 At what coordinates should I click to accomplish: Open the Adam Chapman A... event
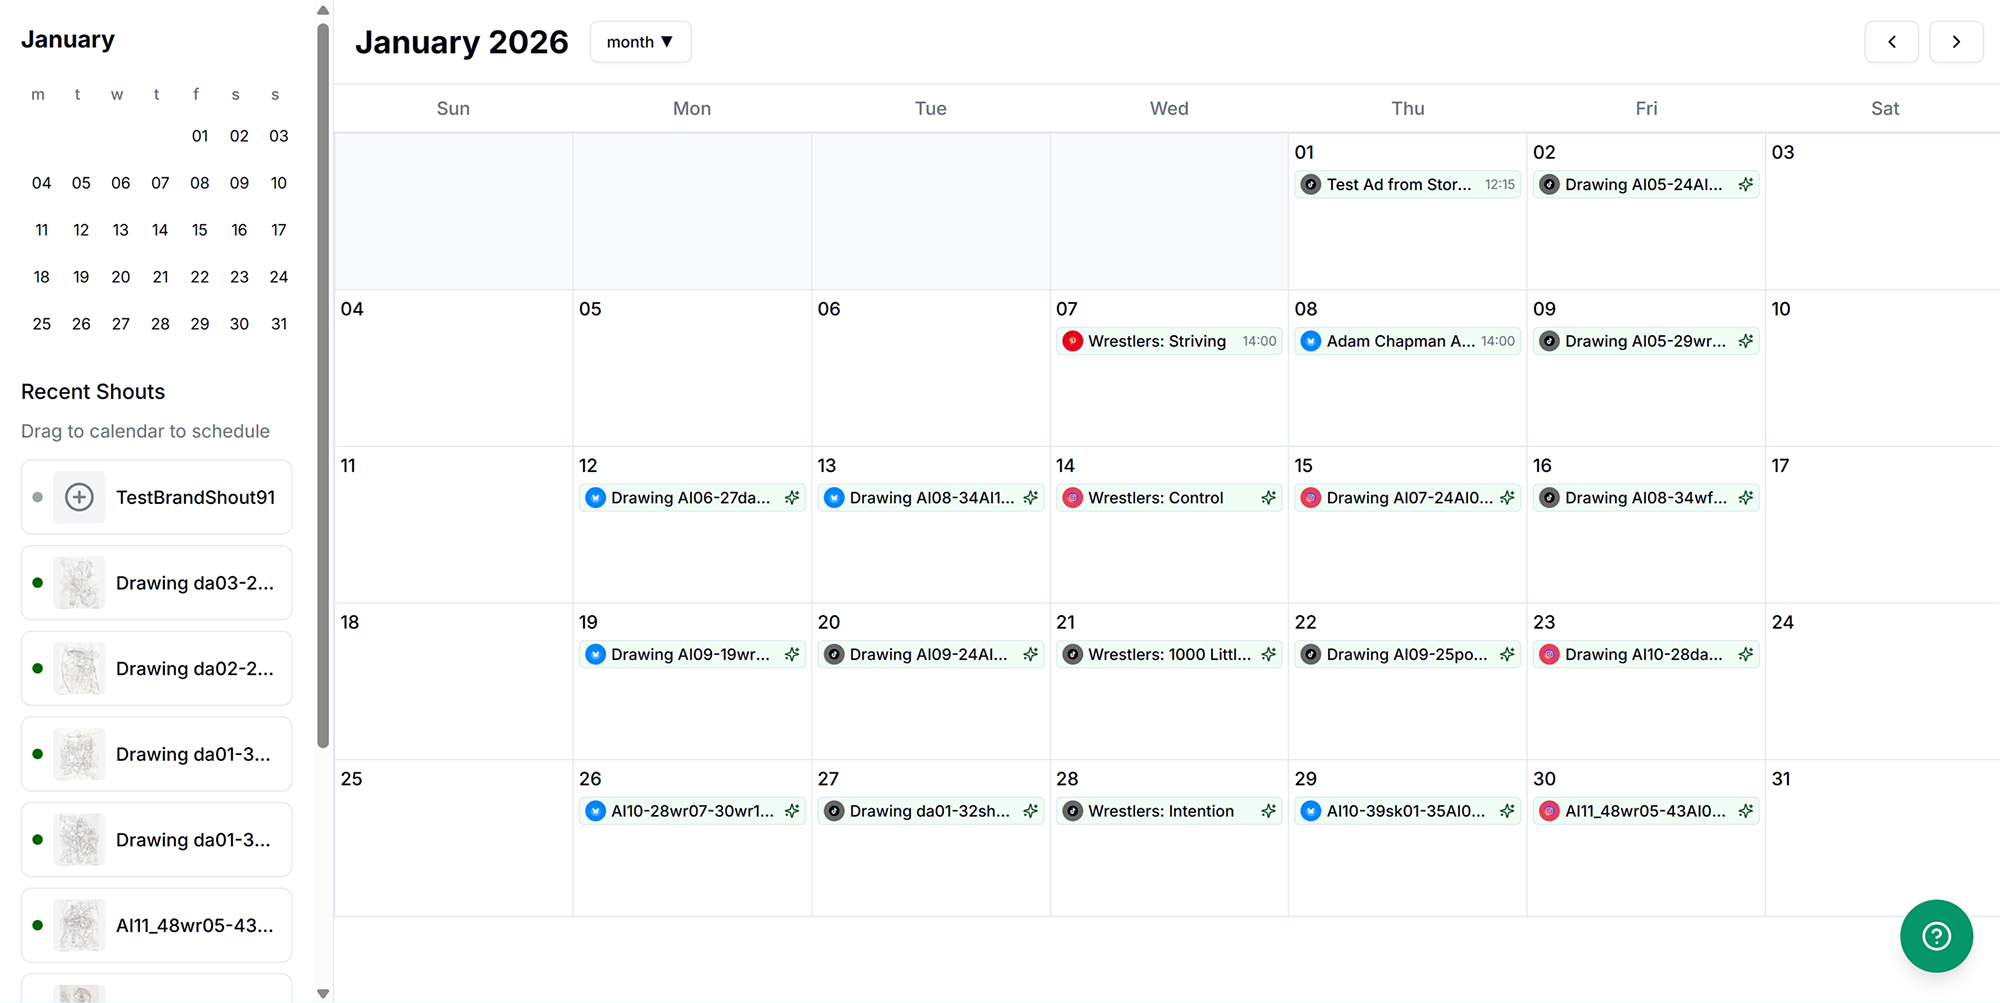coord(1407,341)
